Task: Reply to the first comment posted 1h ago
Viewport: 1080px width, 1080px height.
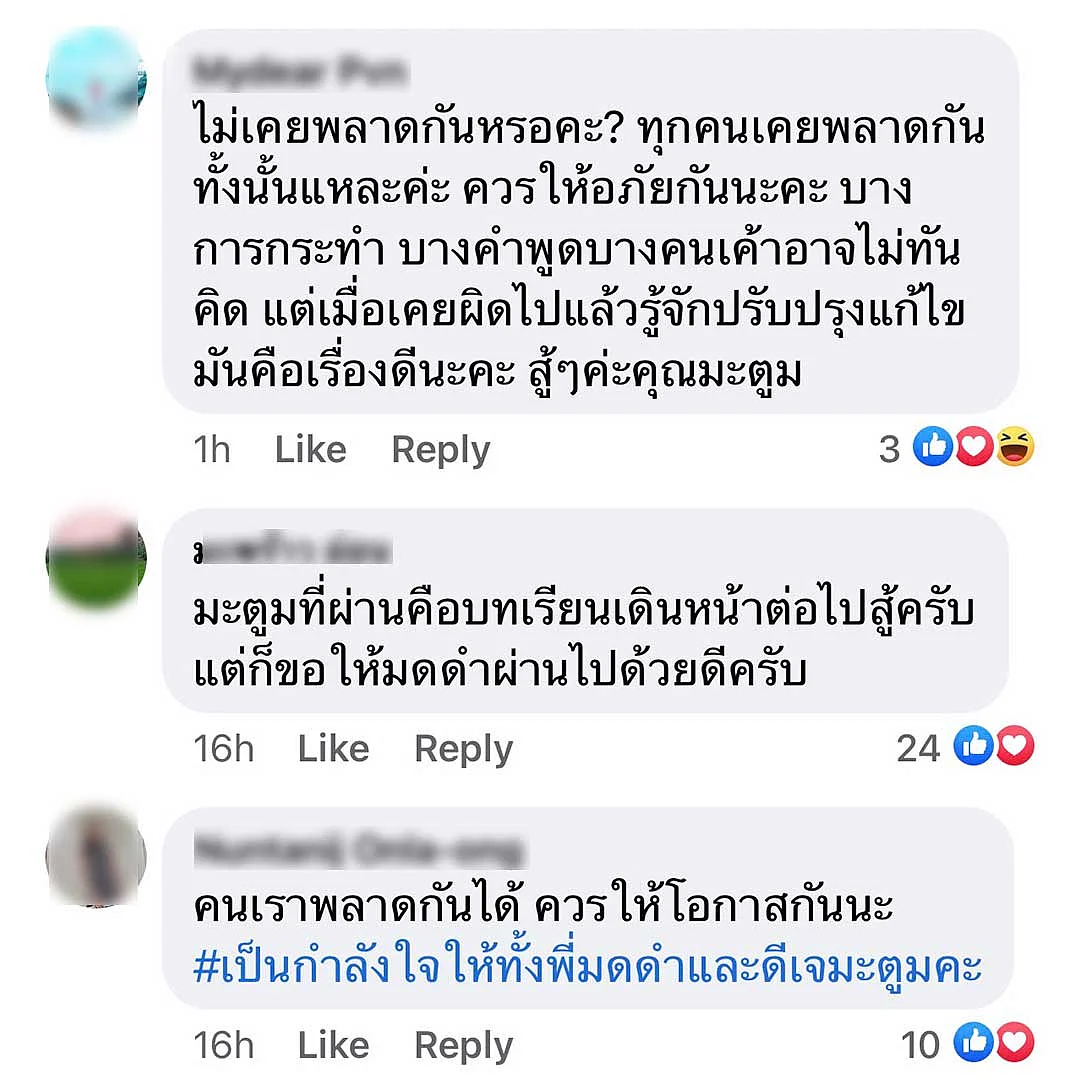Action: 441,451
